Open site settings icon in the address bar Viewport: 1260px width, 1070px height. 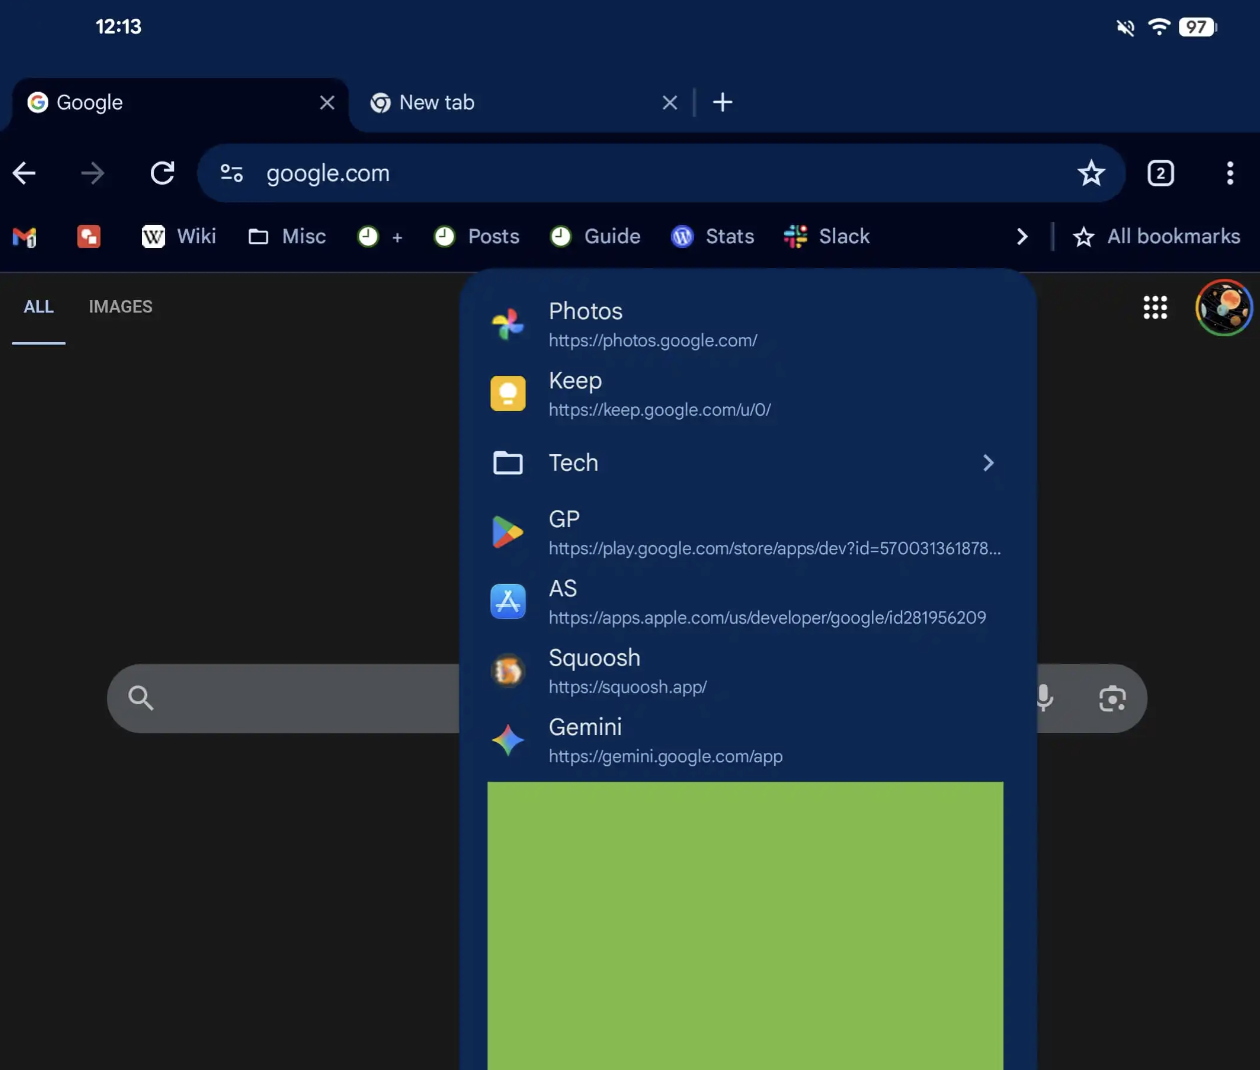(x=232, y=173)
